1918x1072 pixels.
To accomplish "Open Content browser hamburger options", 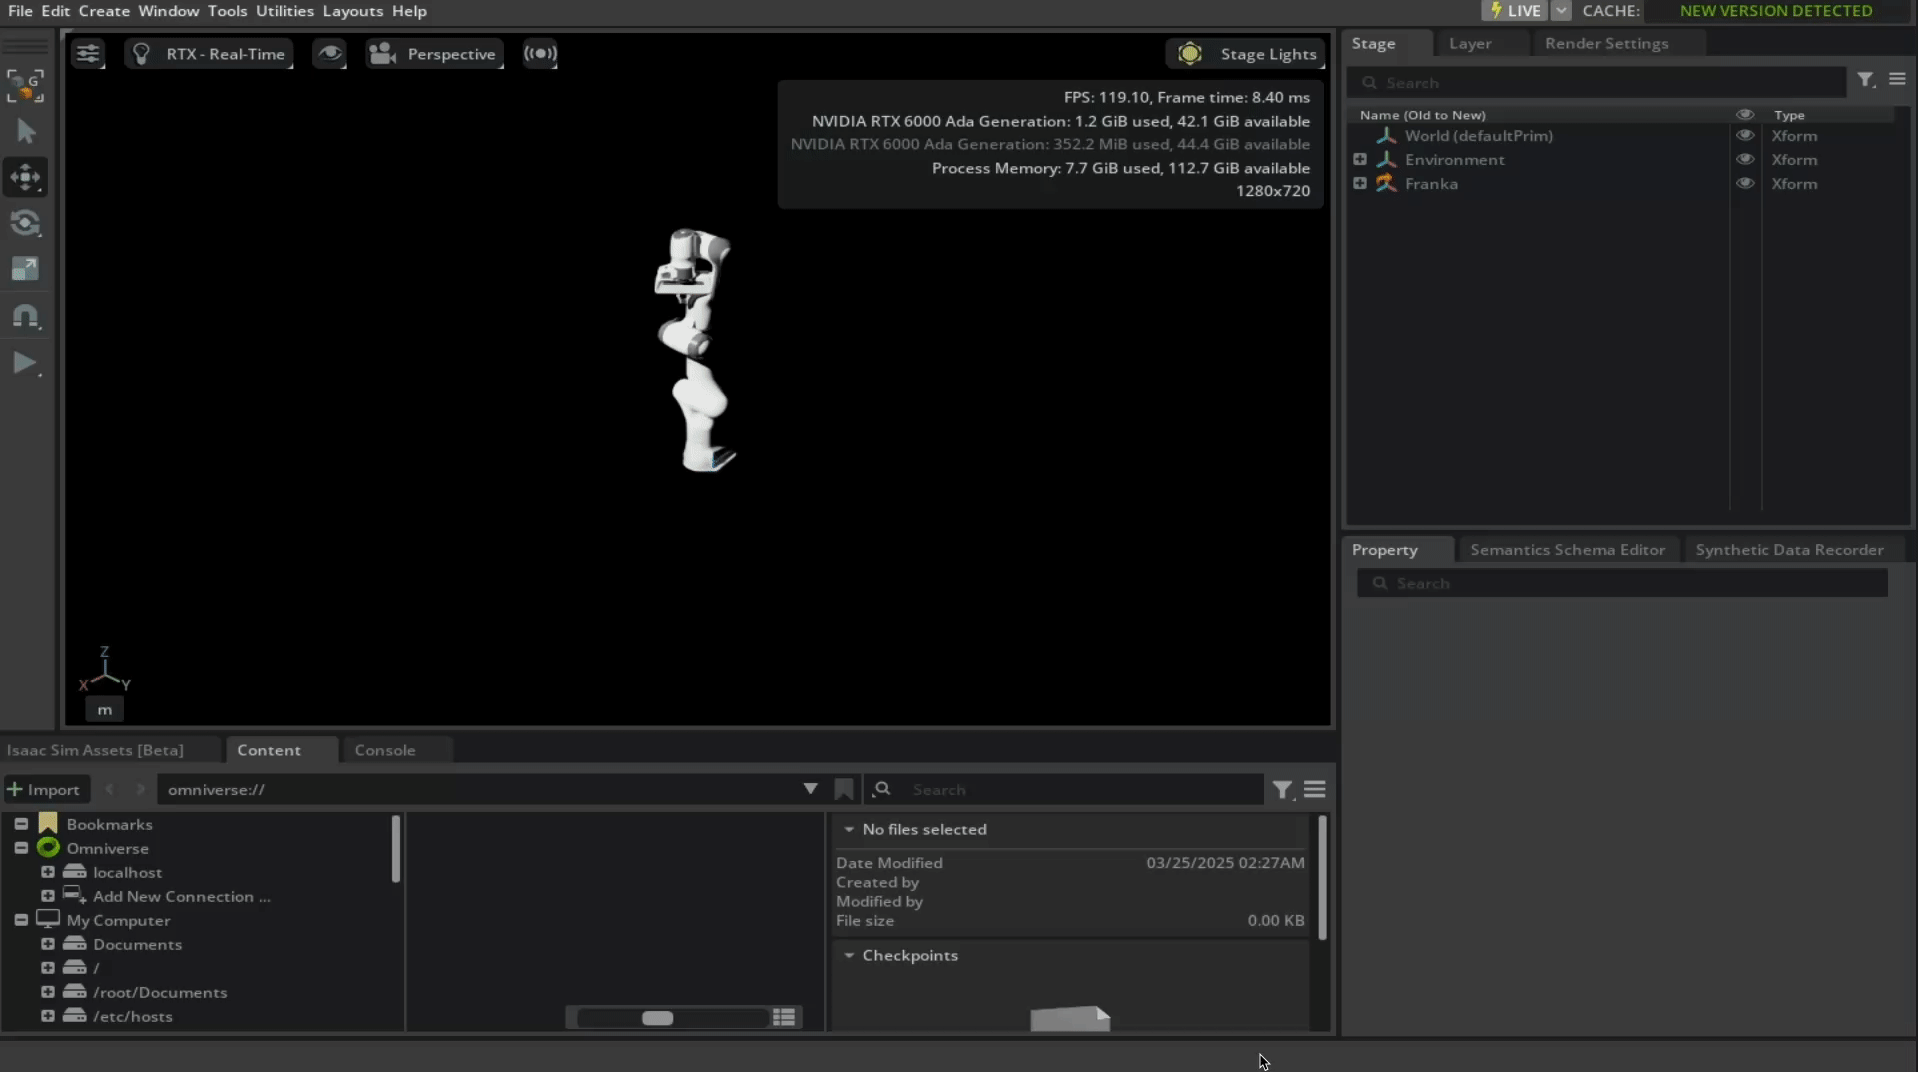I will tap(1314, 790).
